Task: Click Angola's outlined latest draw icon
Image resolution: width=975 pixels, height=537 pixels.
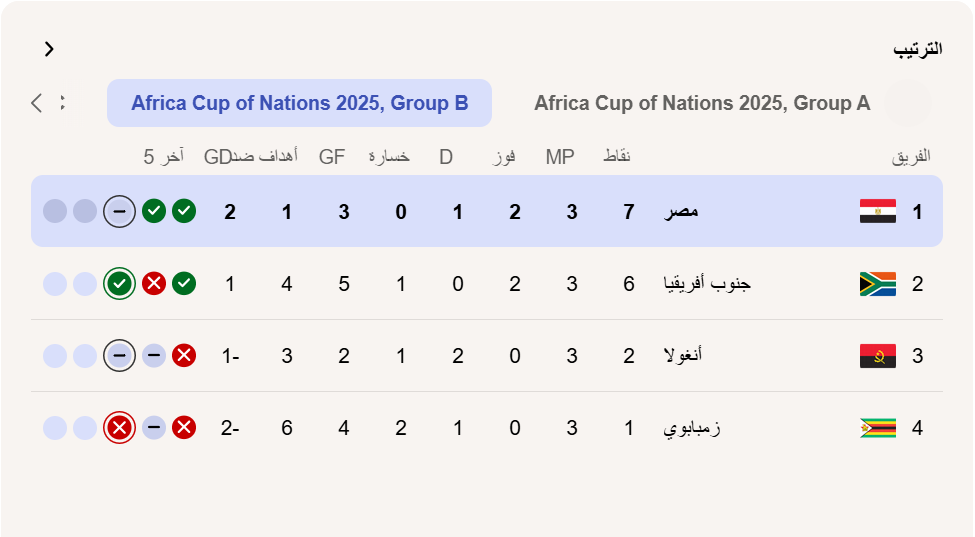Action: pos(120,356)
